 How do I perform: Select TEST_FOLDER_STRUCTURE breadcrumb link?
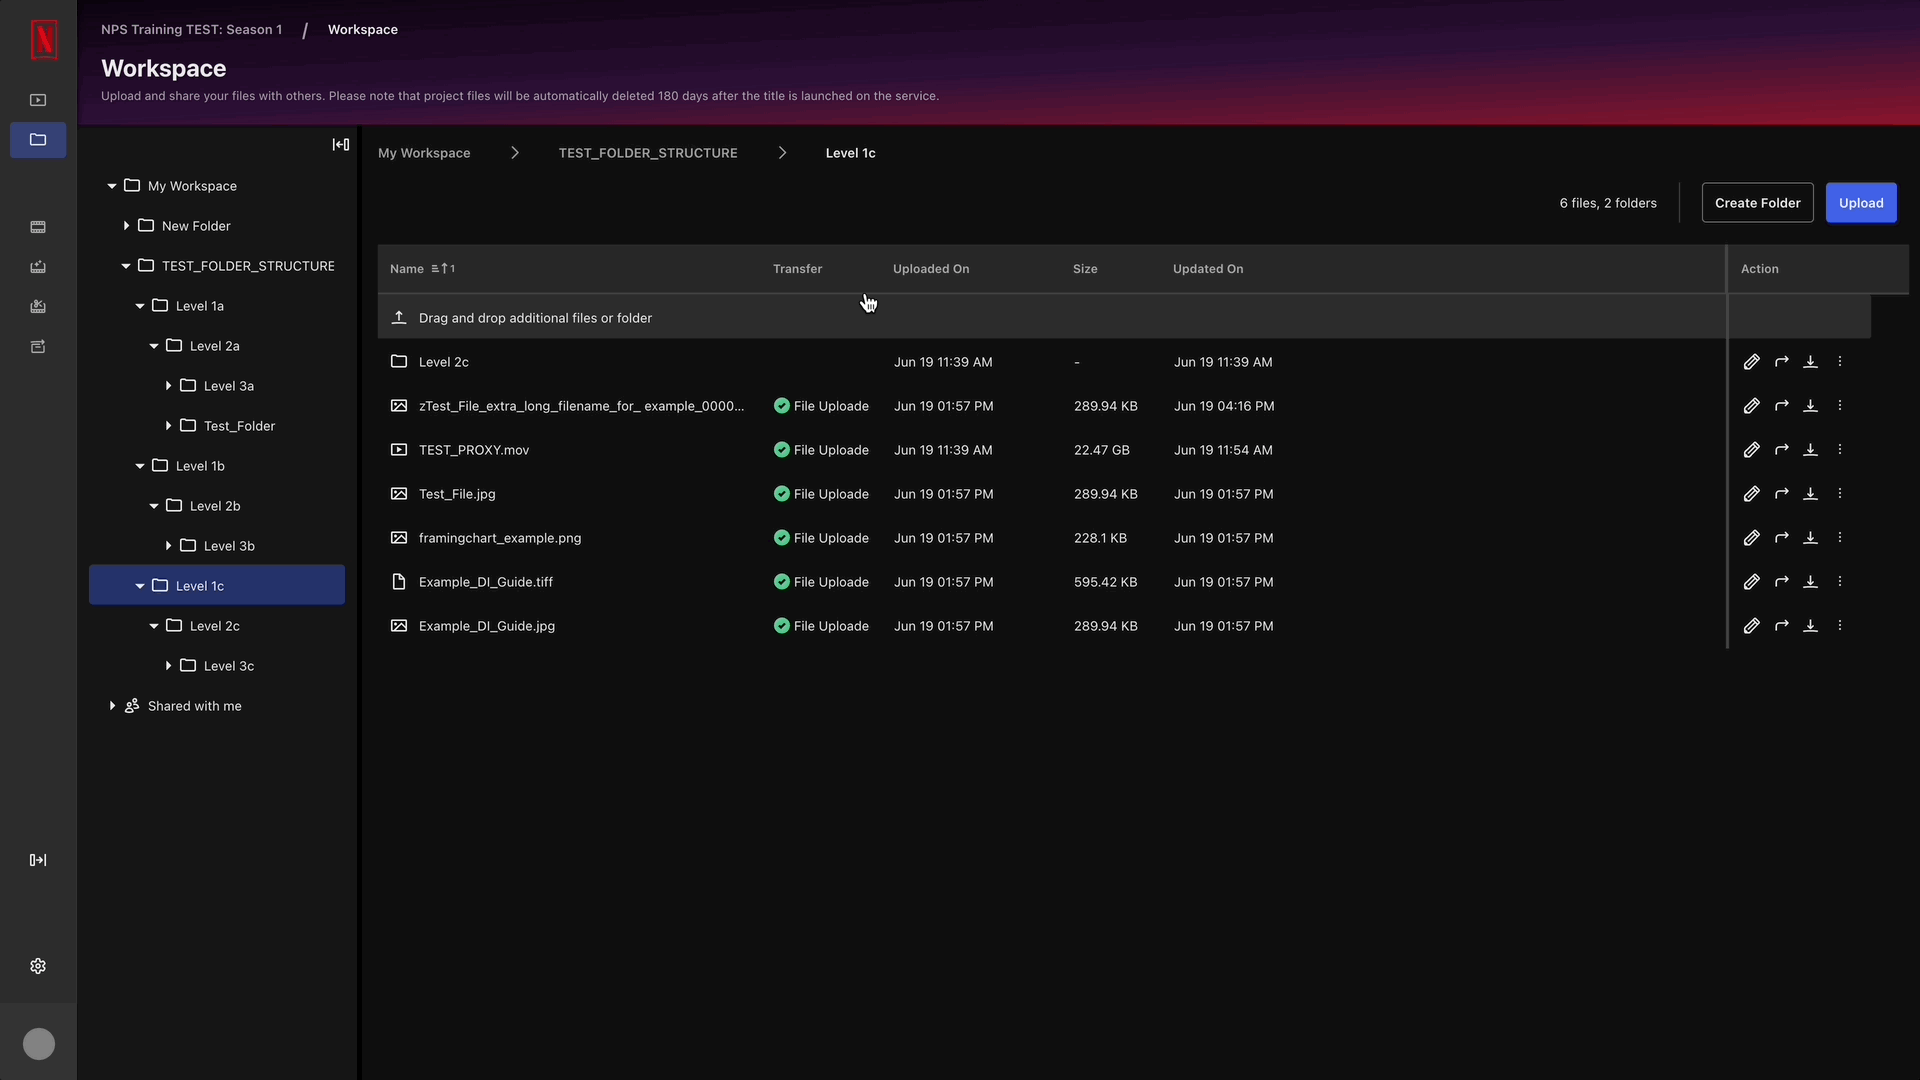tap(647, 153)
